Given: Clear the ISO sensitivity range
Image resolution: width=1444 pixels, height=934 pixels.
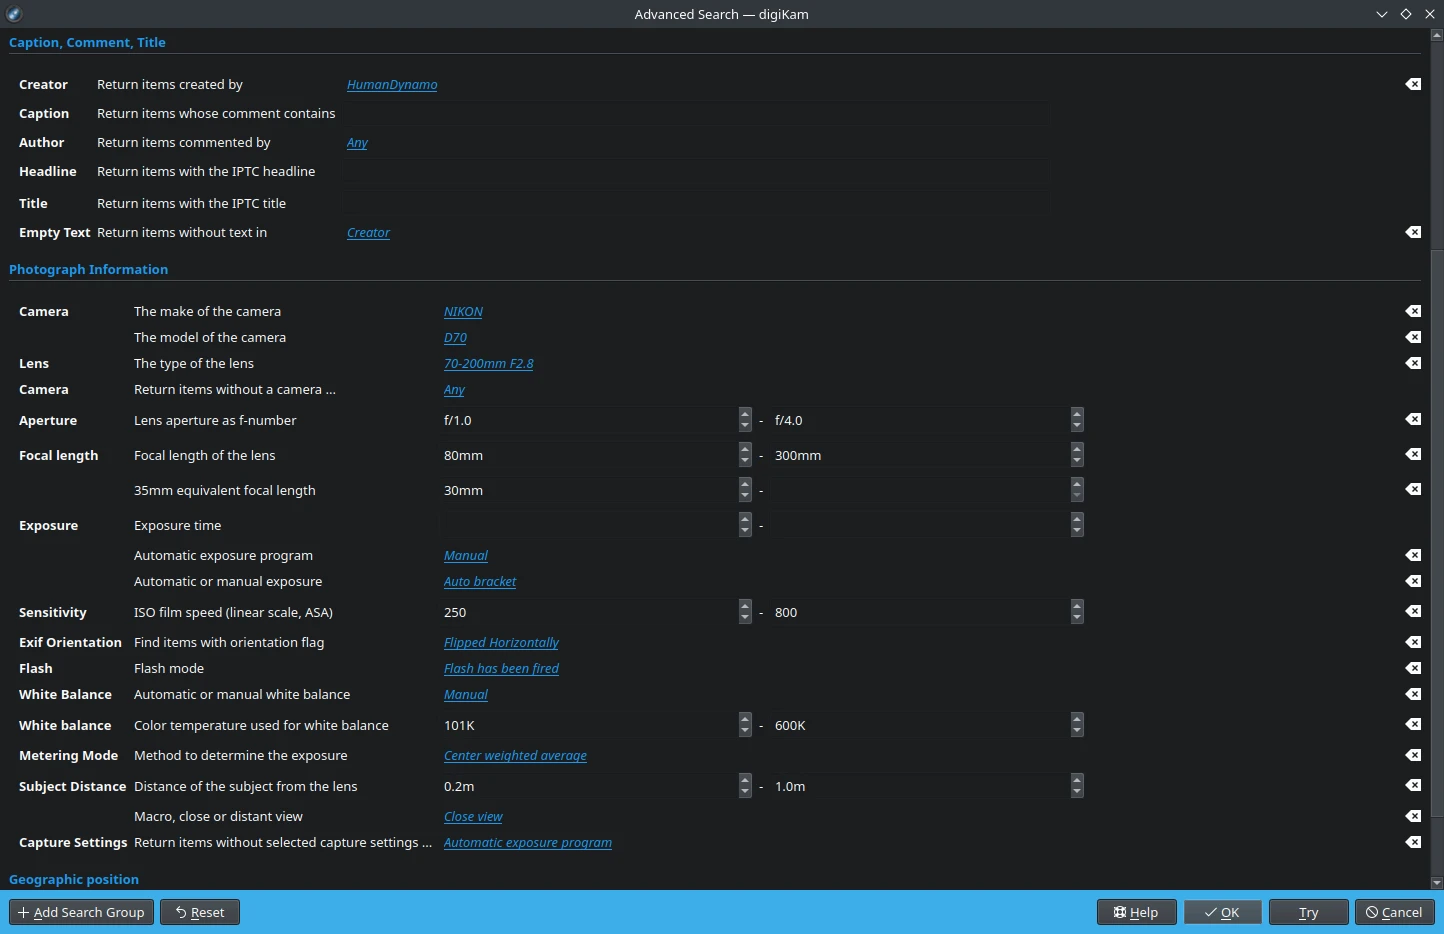Looking at the screenshot, I should (1412, 611).
